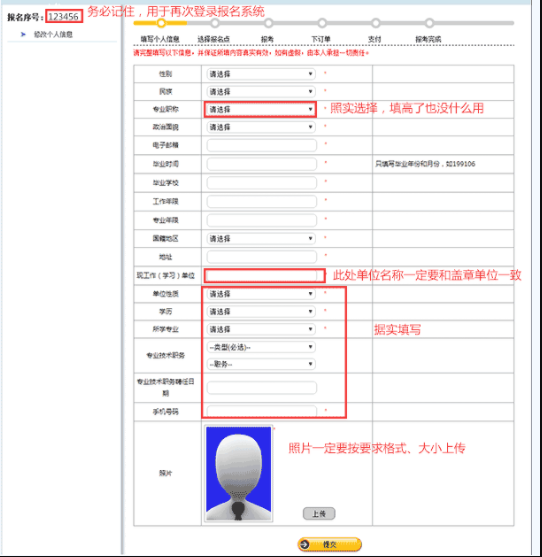Focus the 毕业时间 input field
The image size is (542, 557).
tap(262, 164)
